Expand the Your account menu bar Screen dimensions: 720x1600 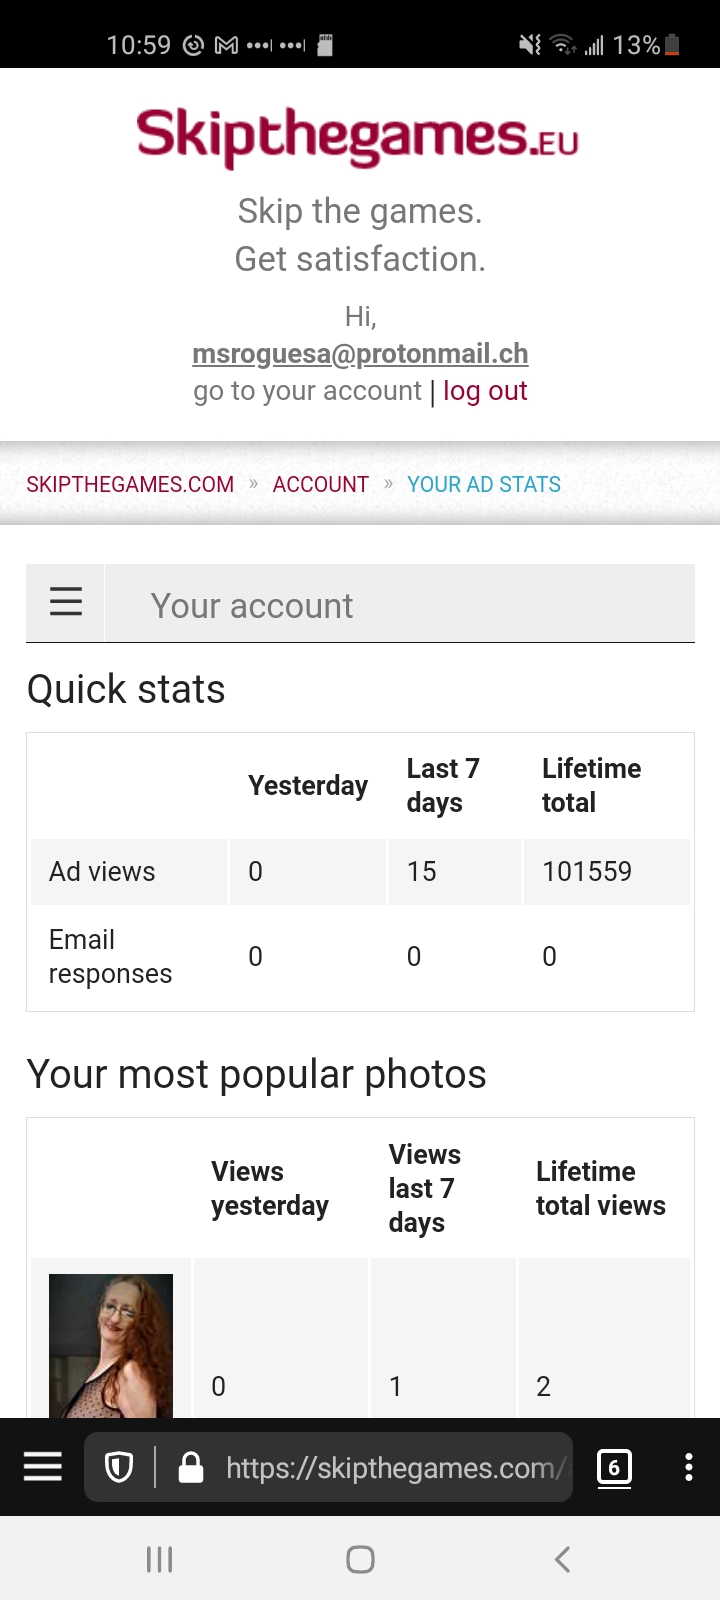(x=400, y=605)
